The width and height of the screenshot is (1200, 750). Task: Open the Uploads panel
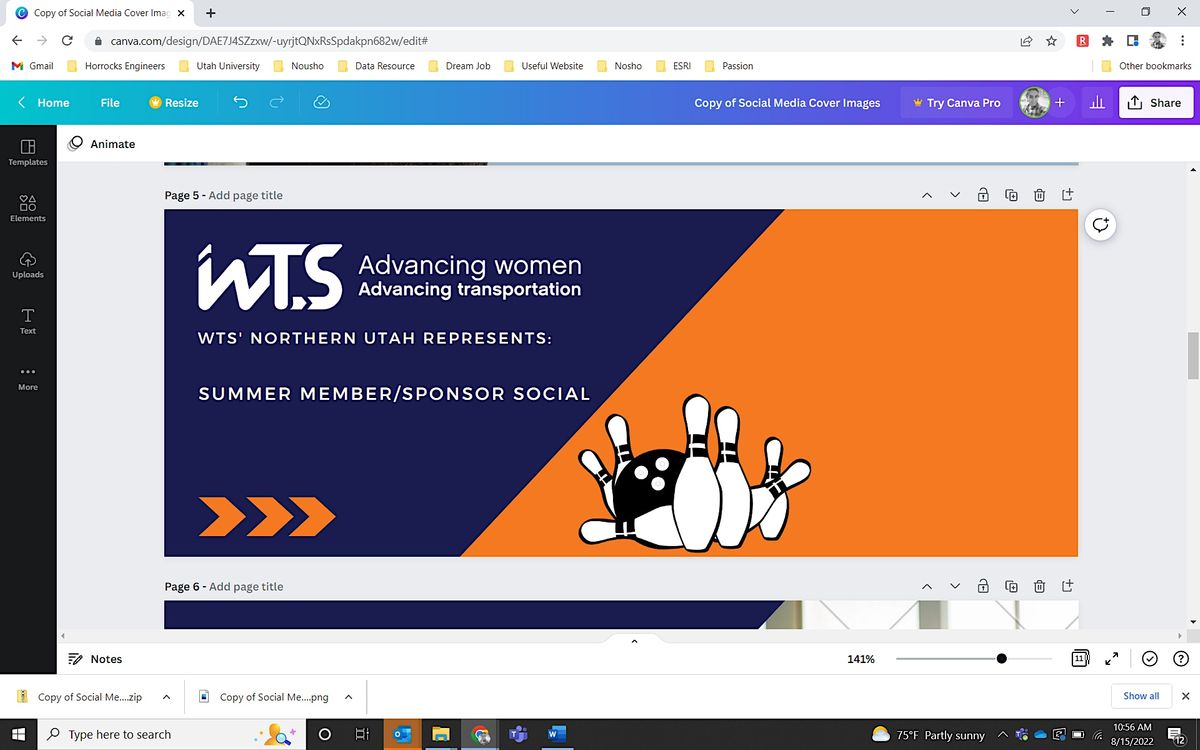(x=28, y=264)
